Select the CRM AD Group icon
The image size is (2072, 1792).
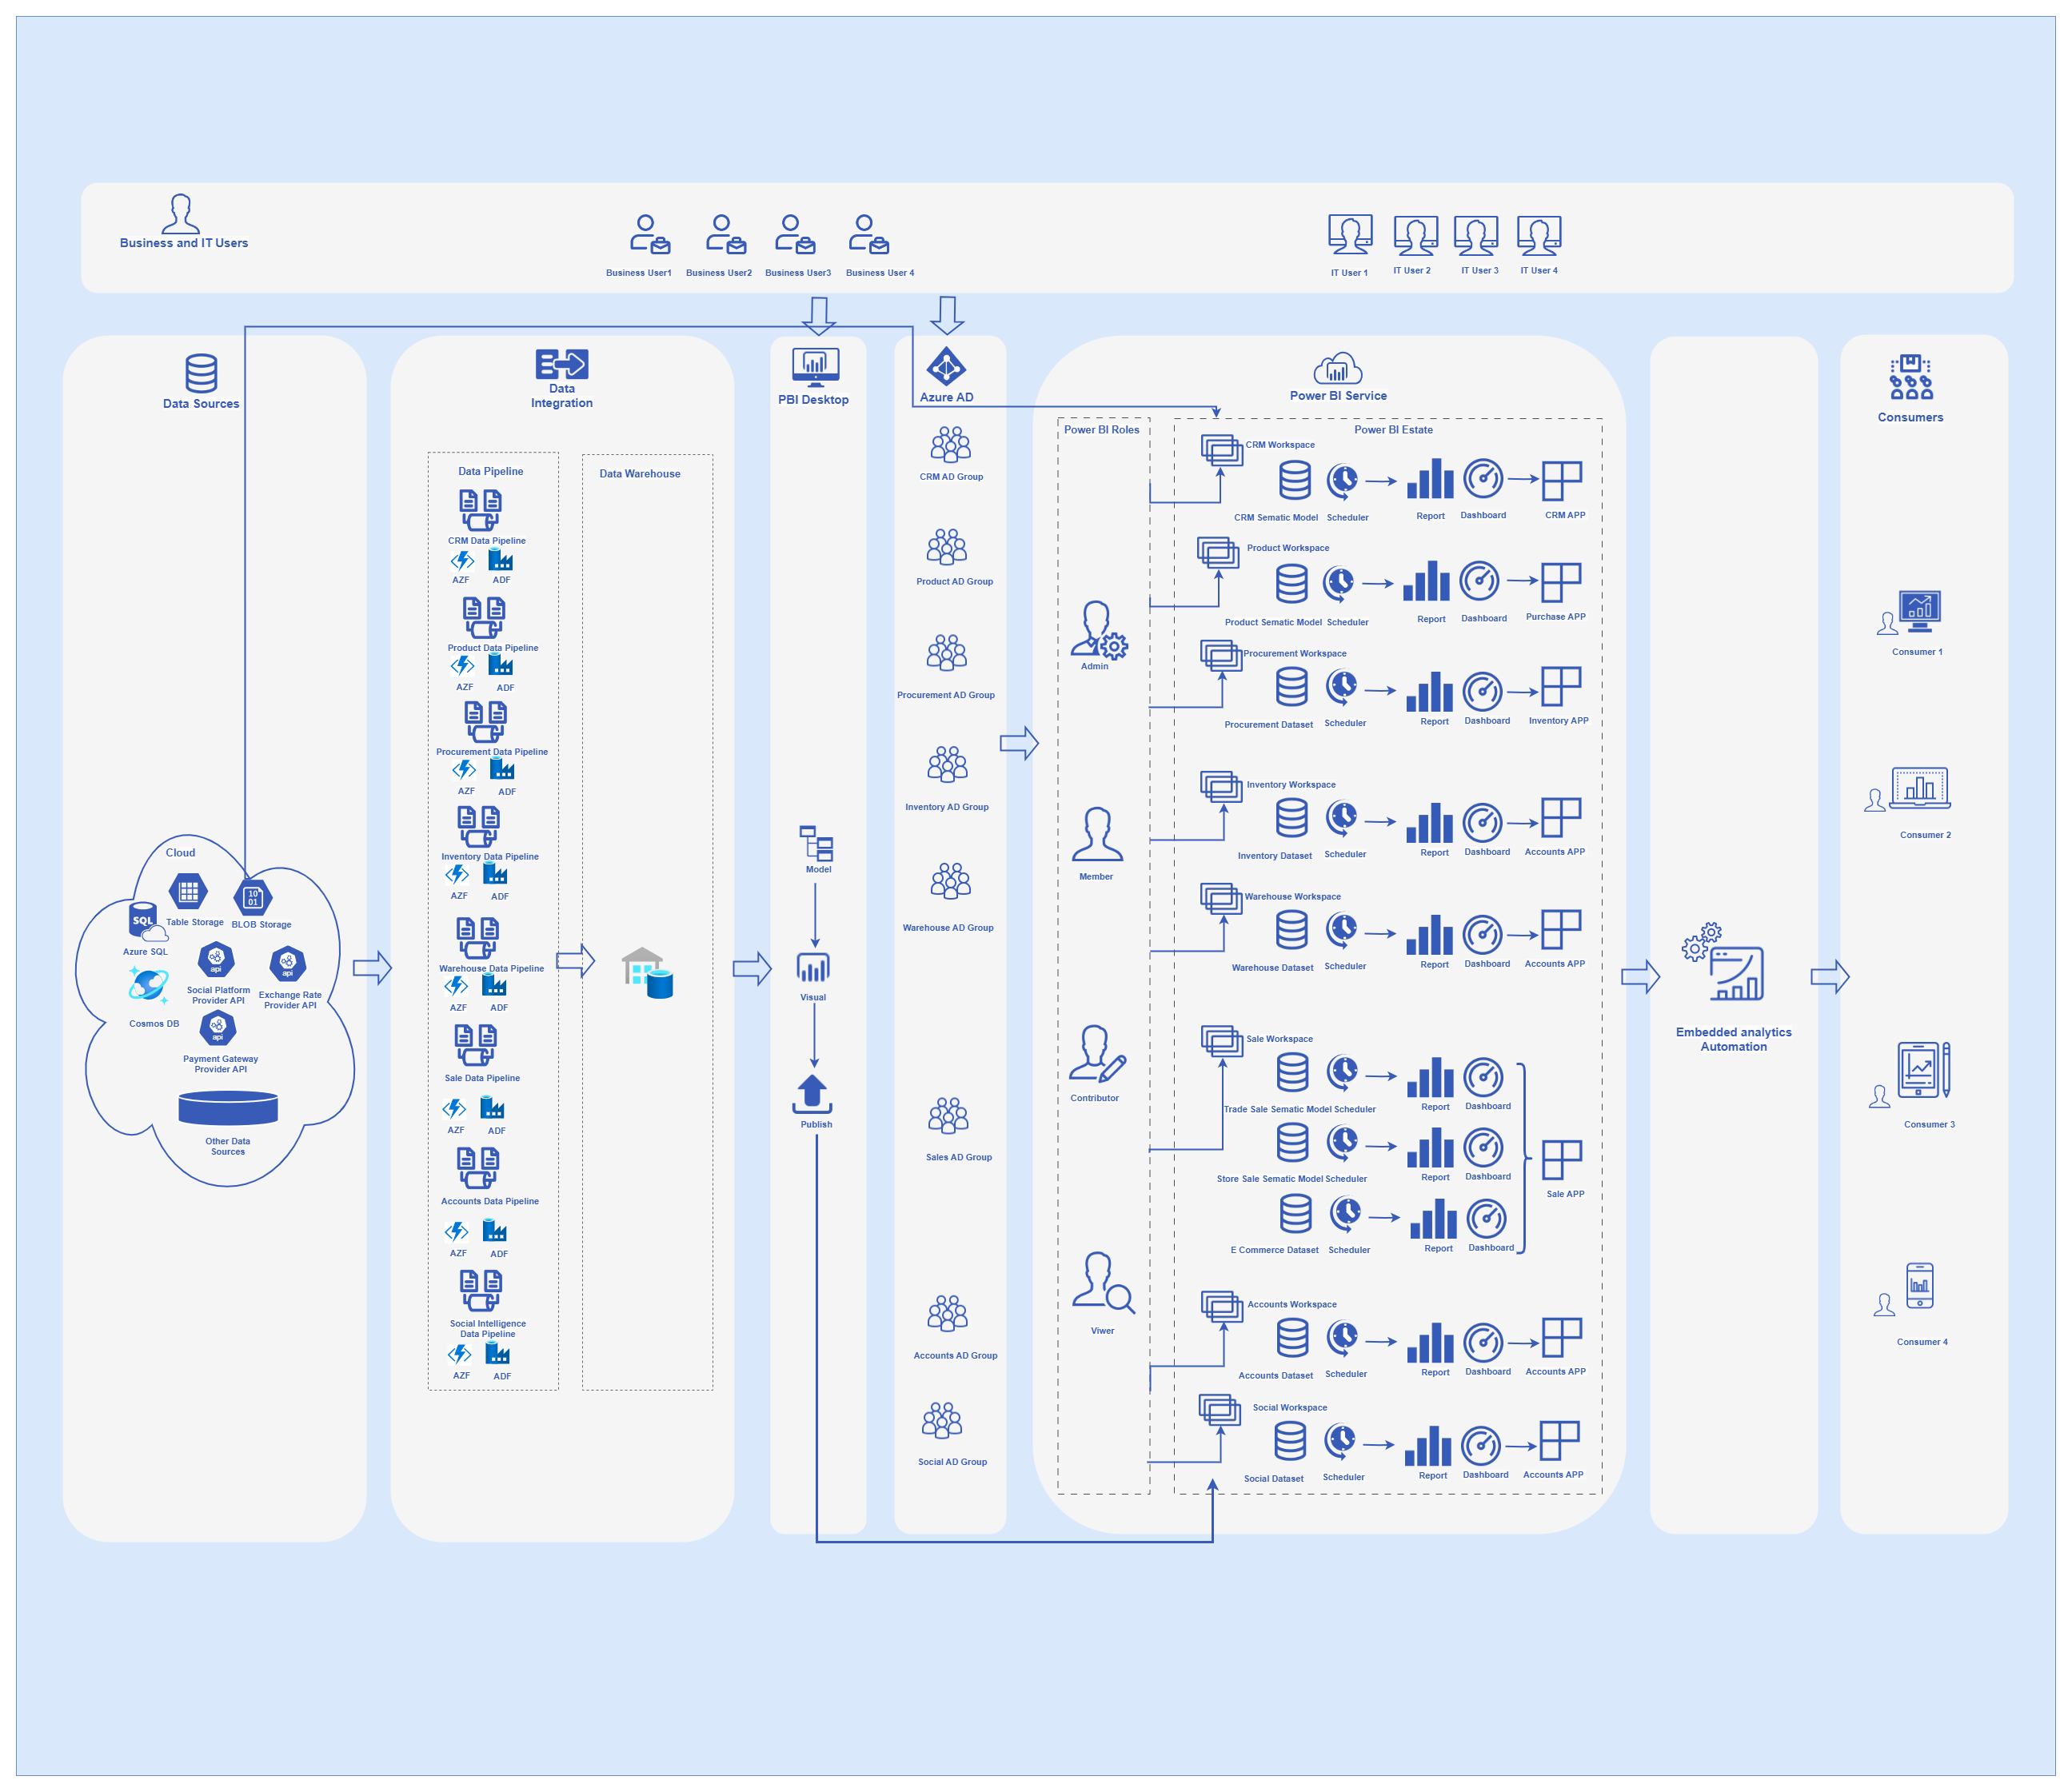[951, 445]
